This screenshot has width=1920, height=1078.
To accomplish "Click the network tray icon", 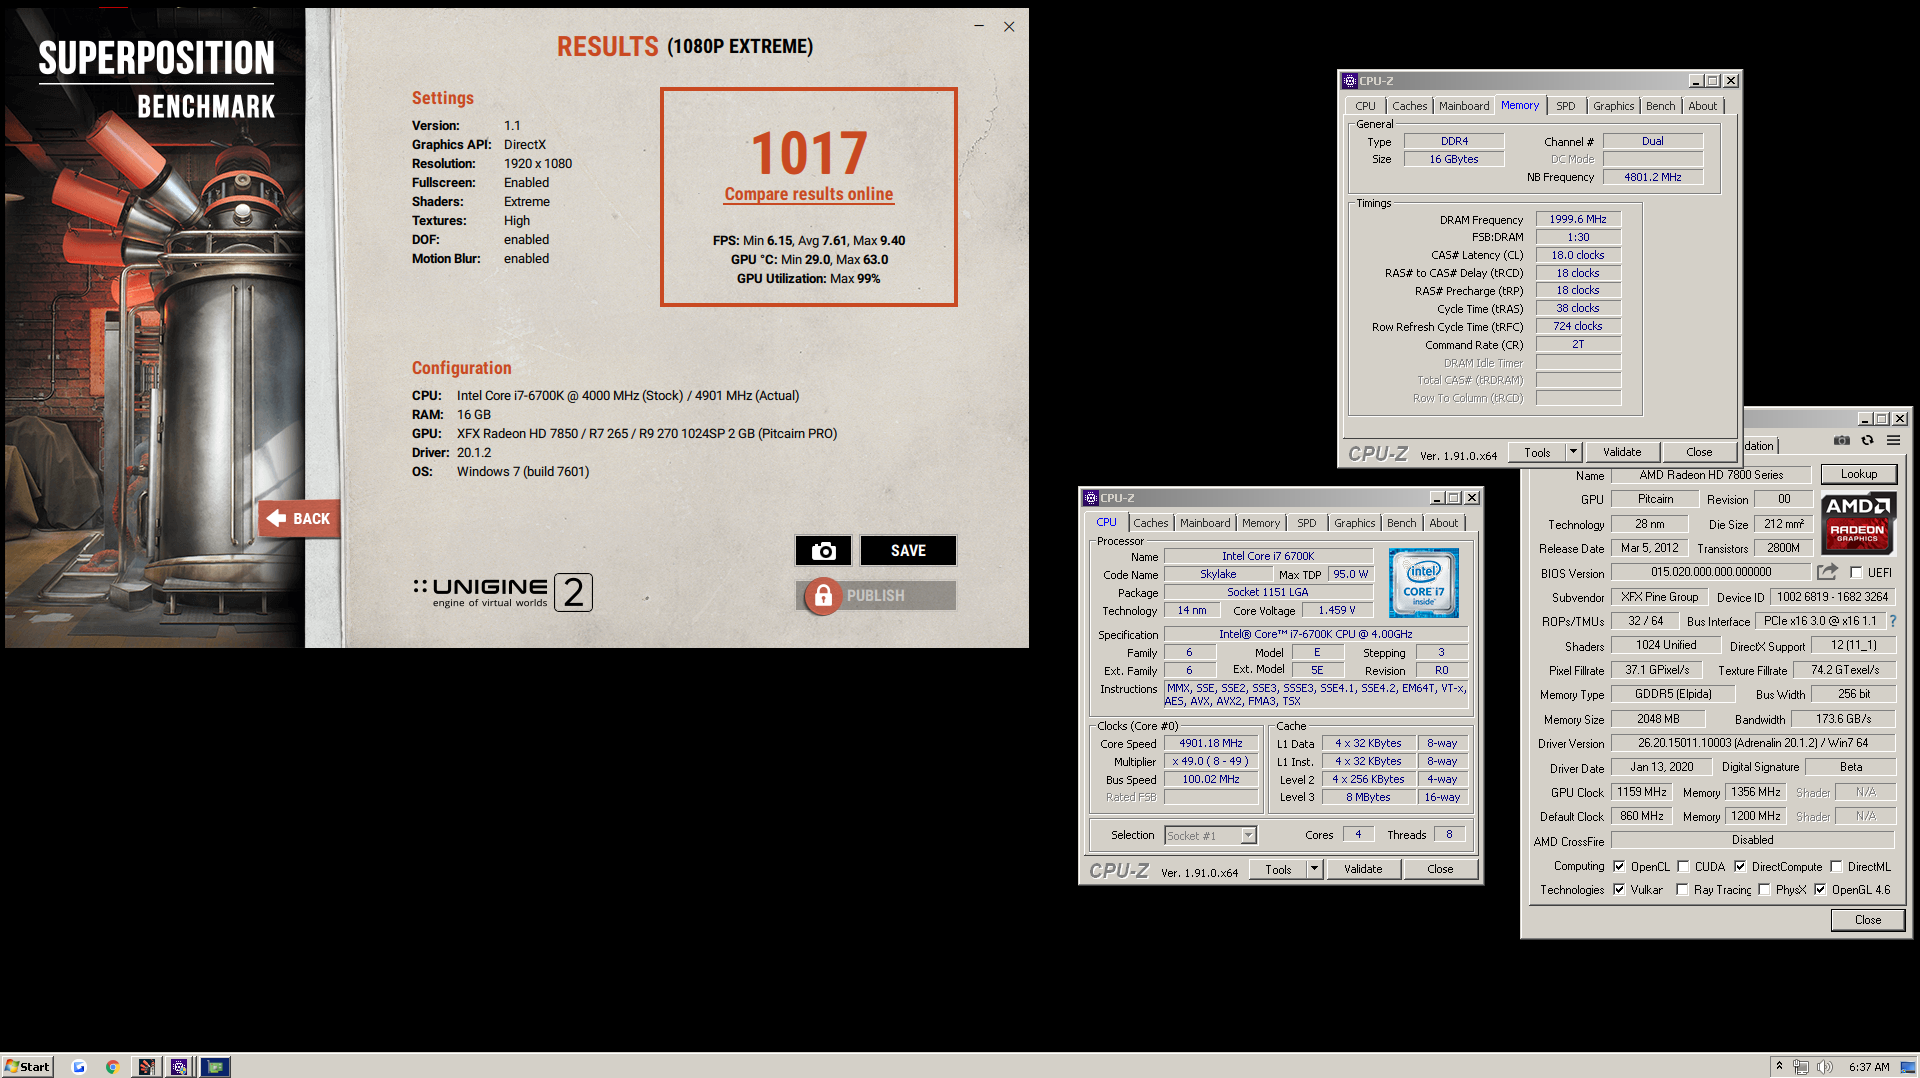I will [1801, 1067].
